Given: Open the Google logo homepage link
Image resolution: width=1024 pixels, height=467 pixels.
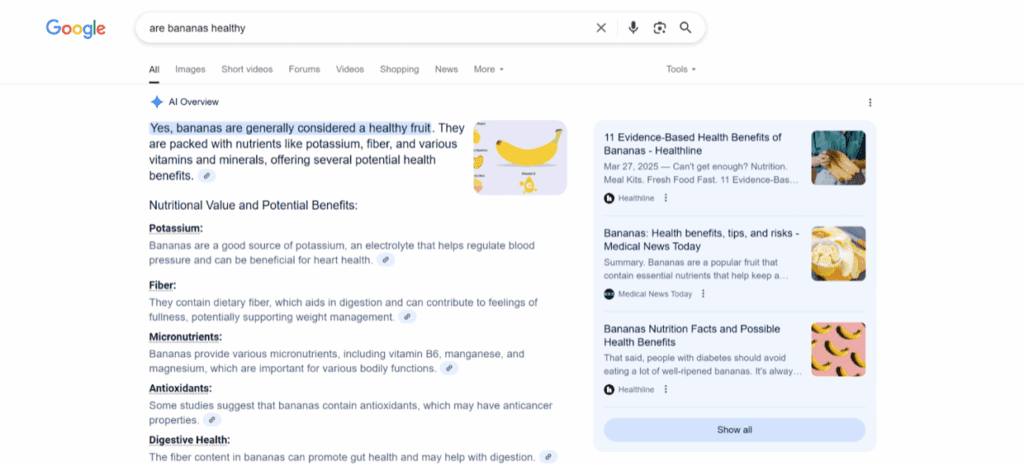Looking at the screenshot, I should pos(76,28).
